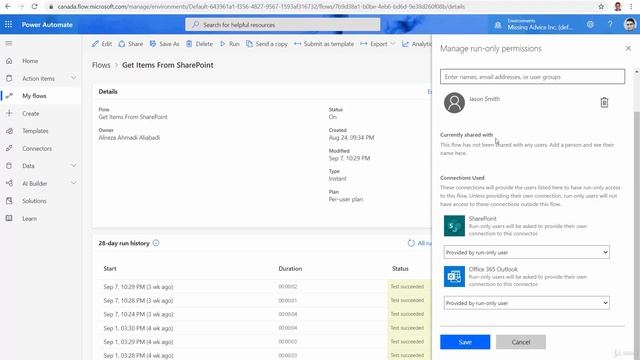Open the Environments selector in header
This screenshot has width=640, height=360.
pos(535,24)
